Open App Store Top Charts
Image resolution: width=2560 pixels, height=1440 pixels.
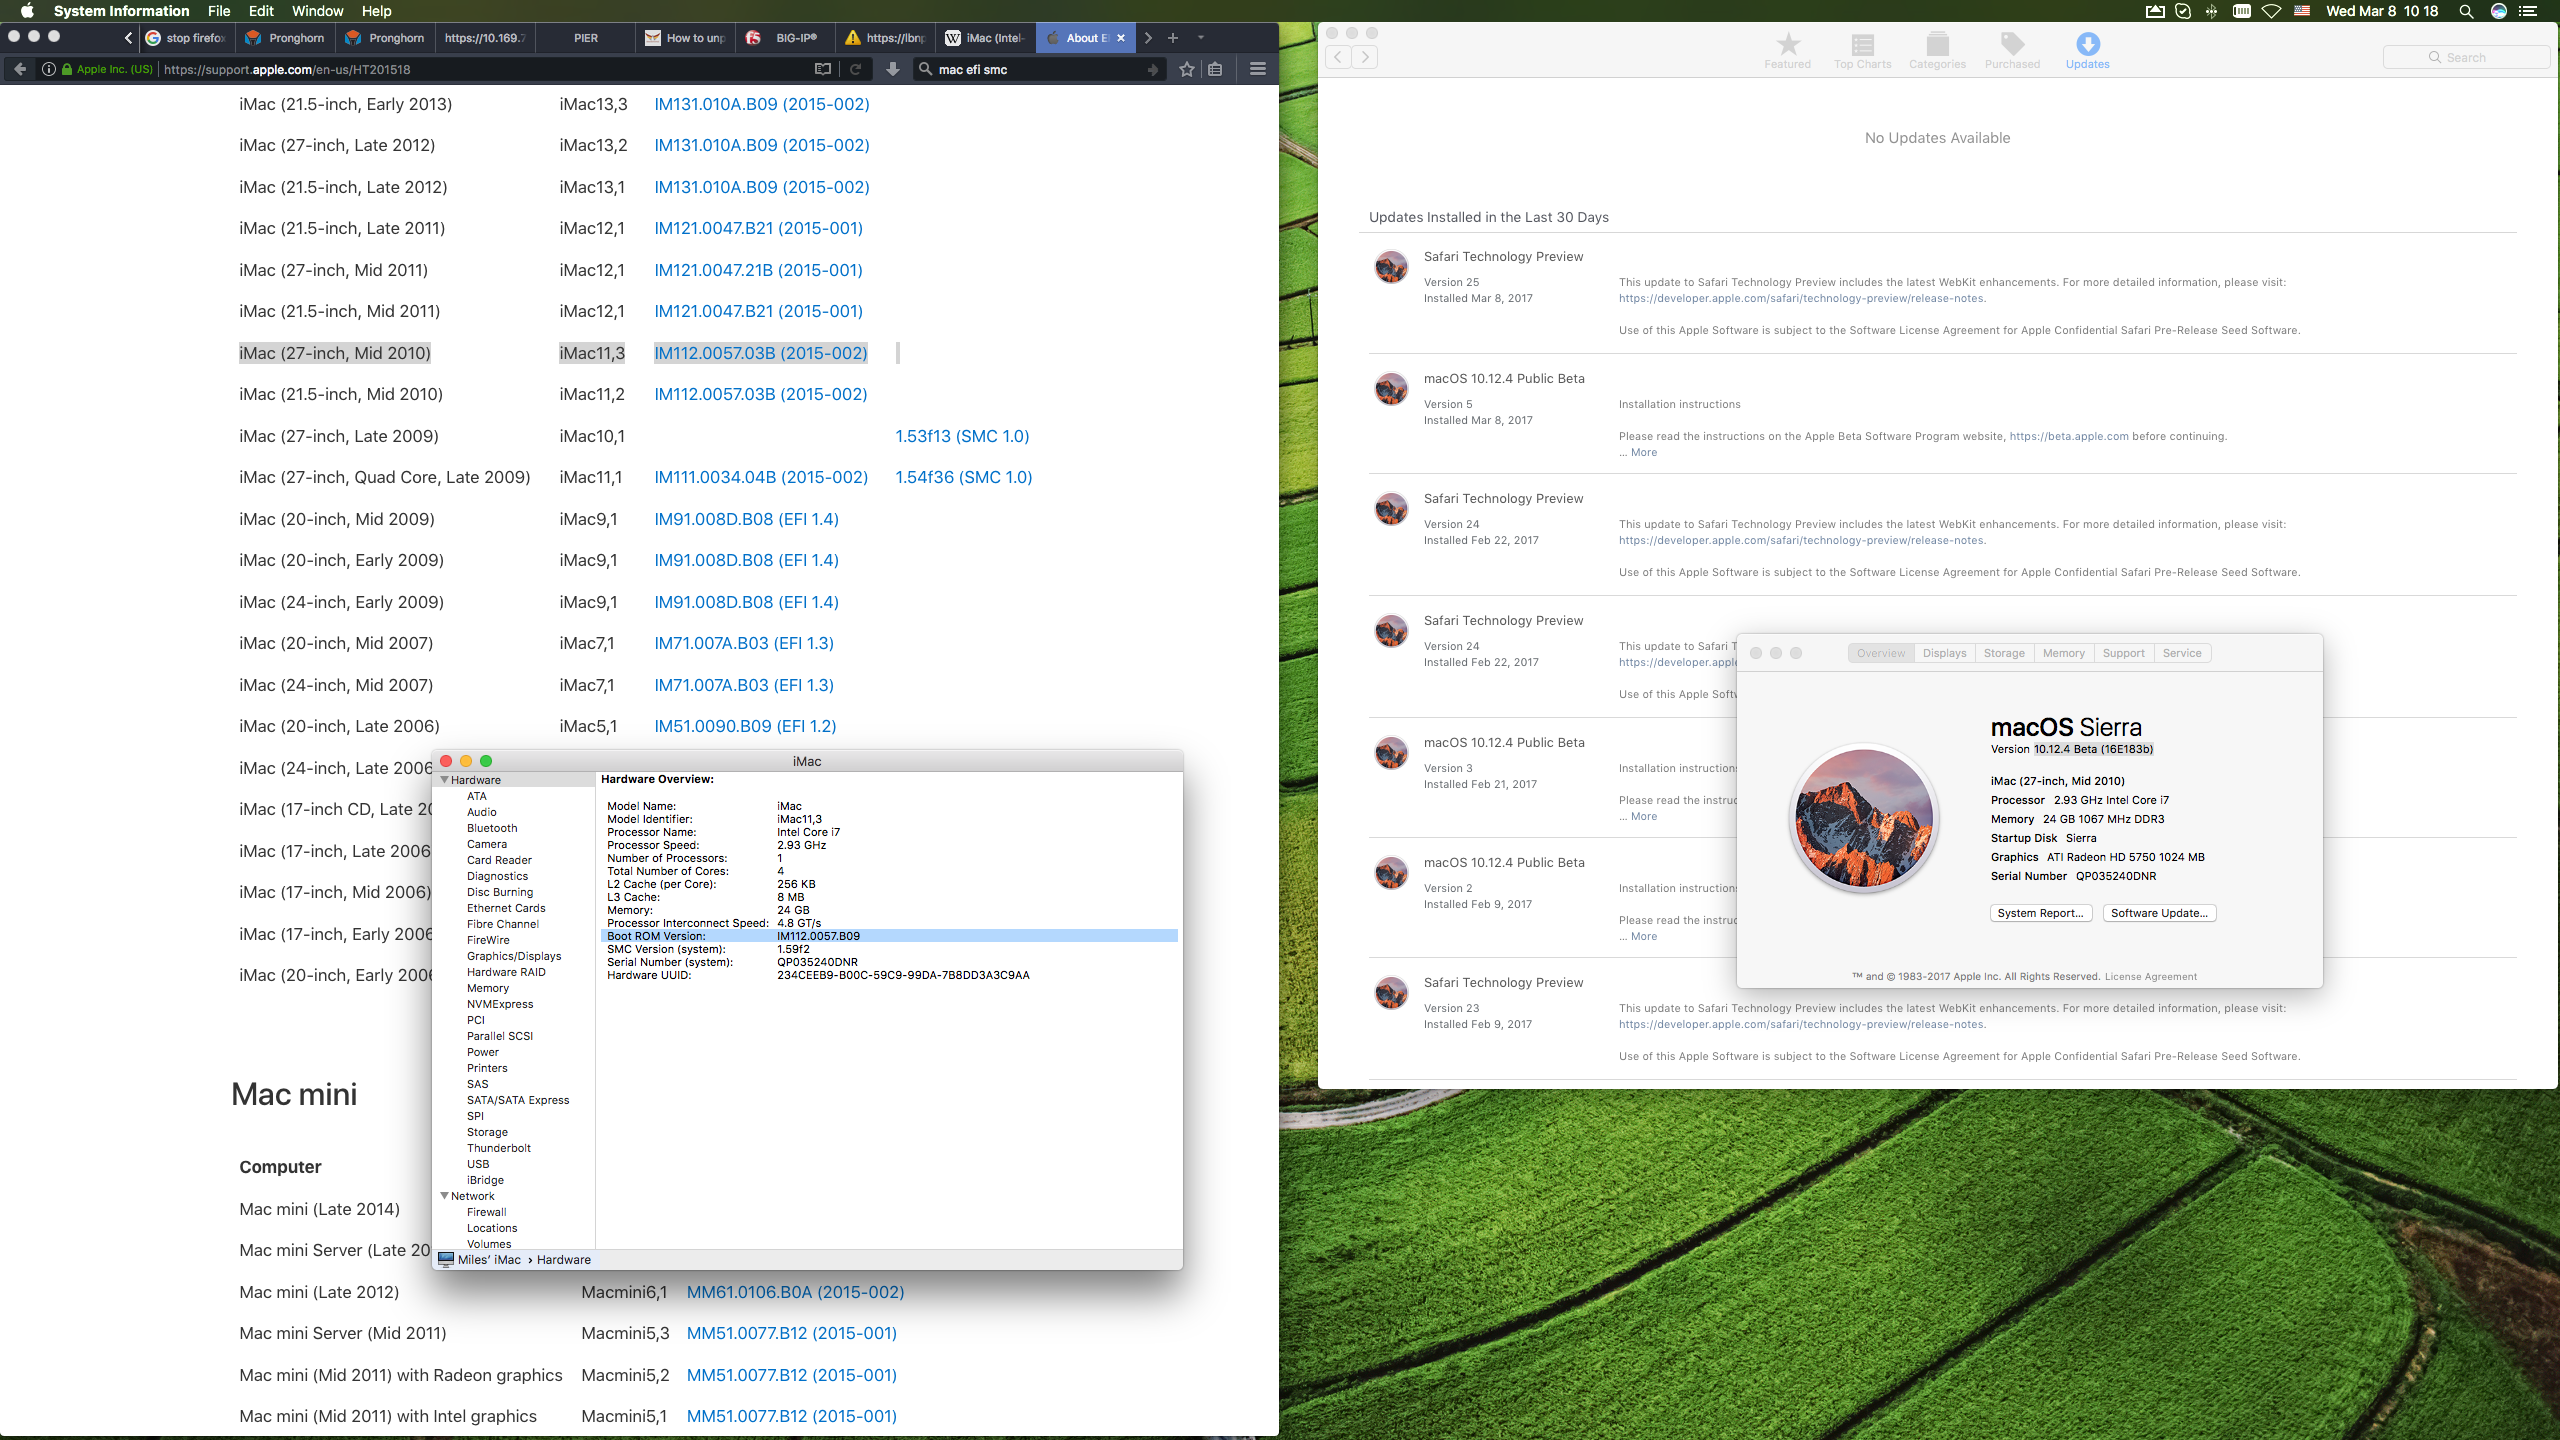coord(1862,51)
